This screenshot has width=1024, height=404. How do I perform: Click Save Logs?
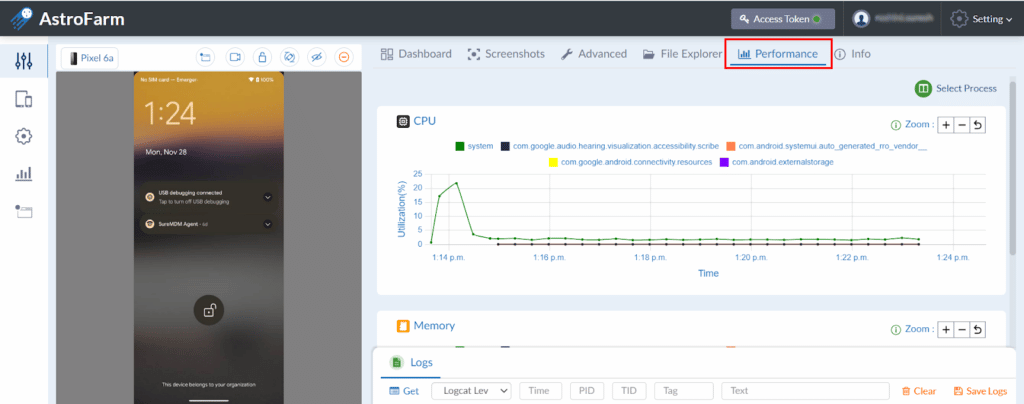980,391
